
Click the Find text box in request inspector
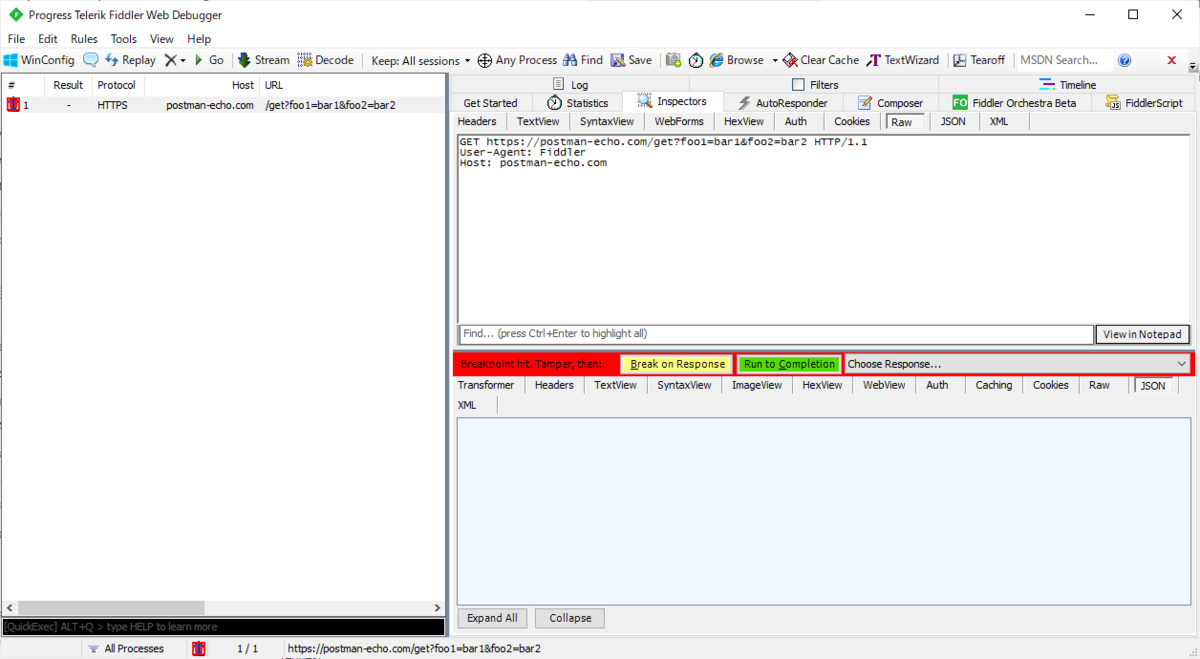point(775,334)
